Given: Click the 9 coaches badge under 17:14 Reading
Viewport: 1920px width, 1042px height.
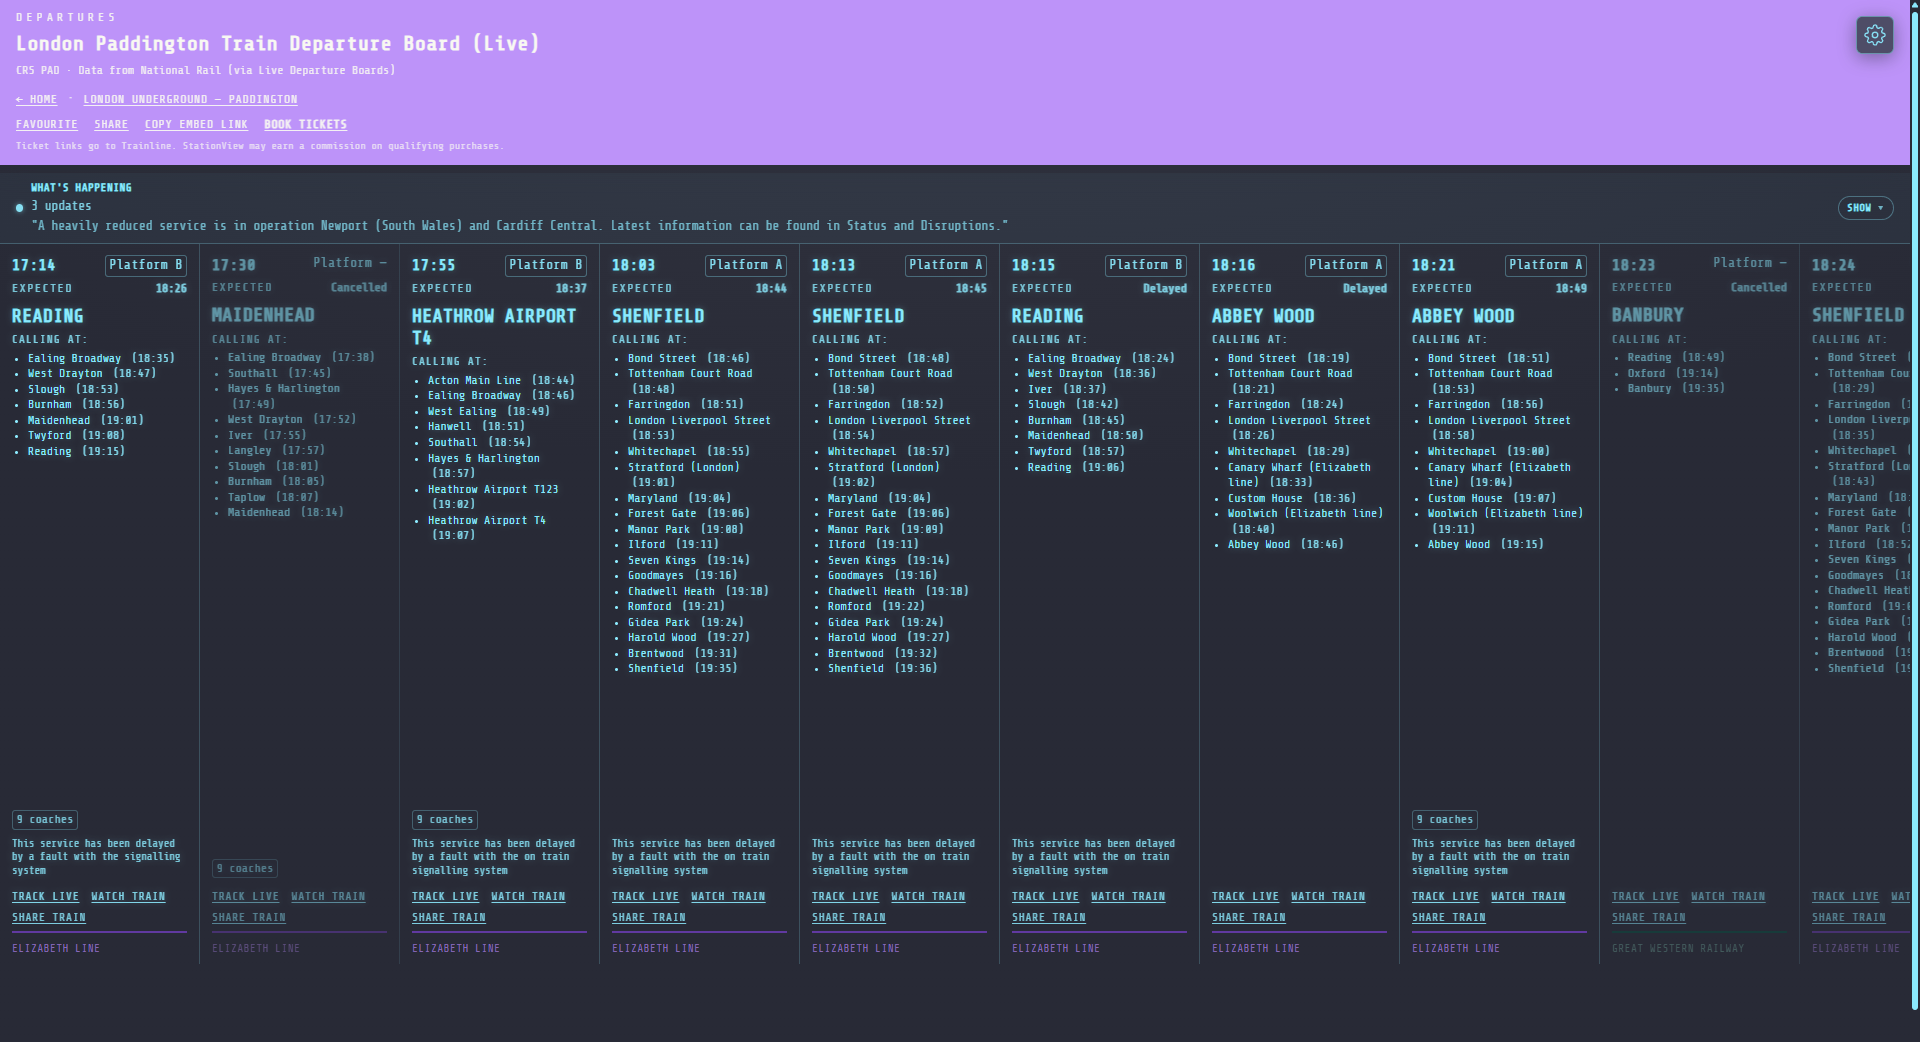Looking at the screenshot, I should (45, 819).
